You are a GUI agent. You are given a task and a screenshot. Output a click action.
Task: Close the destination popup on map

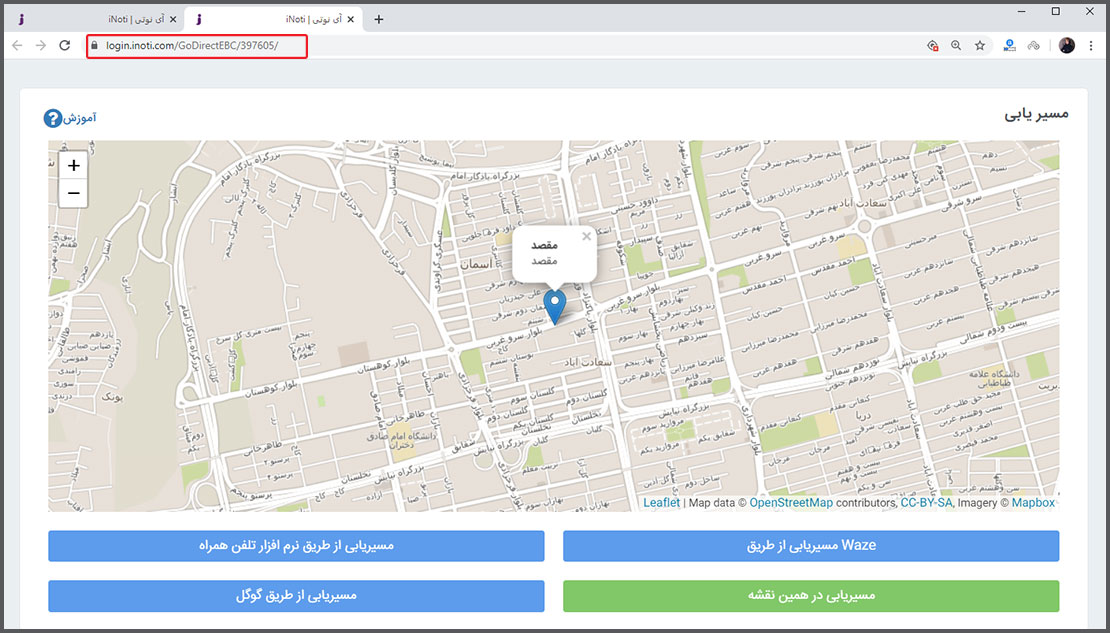(586, 237)
